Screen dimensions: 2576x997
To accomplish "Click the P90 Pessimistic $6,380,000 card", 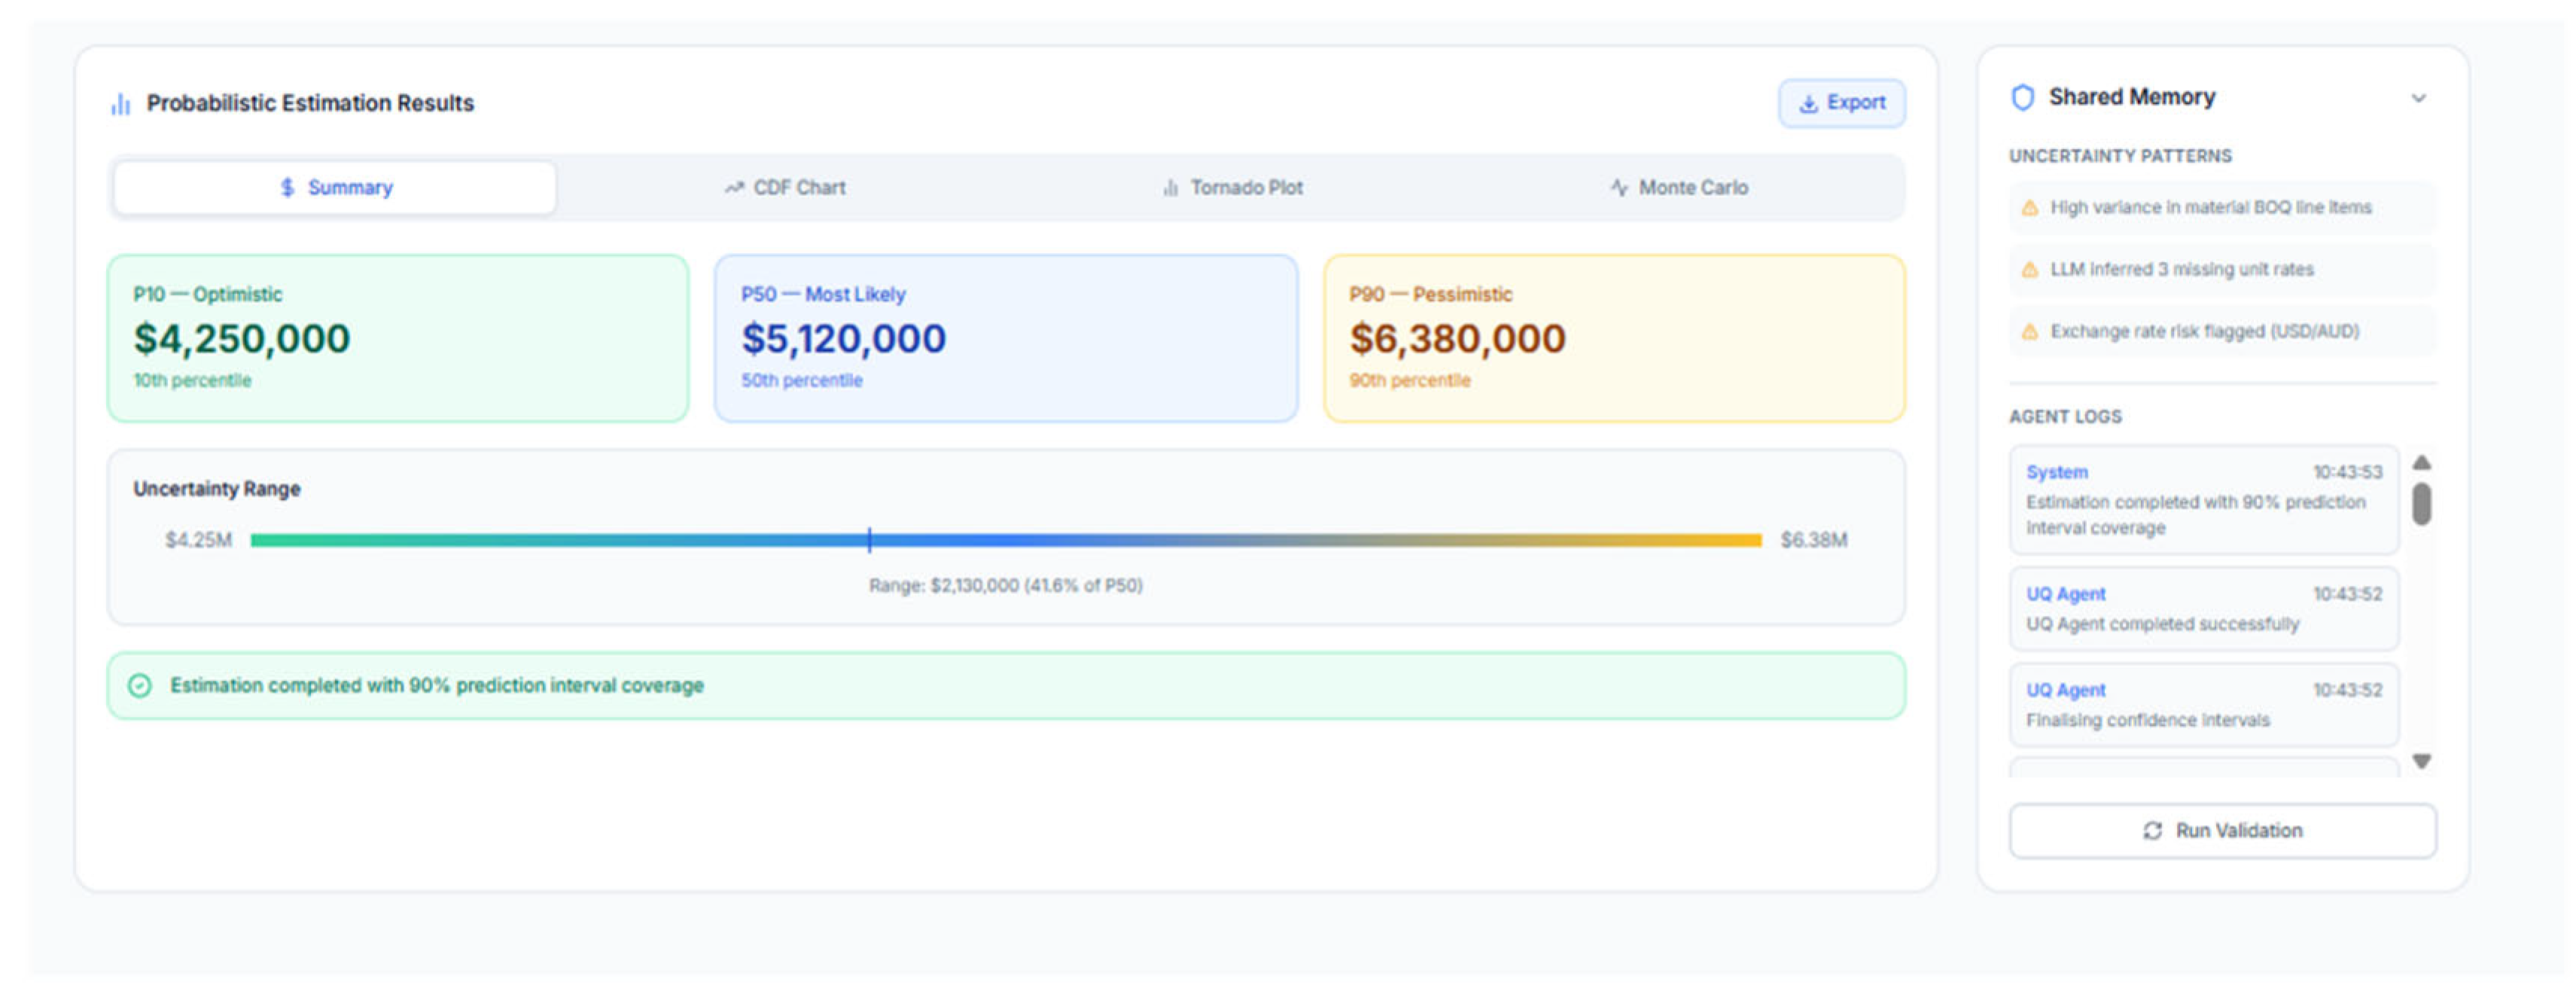I will point(1614,339).
